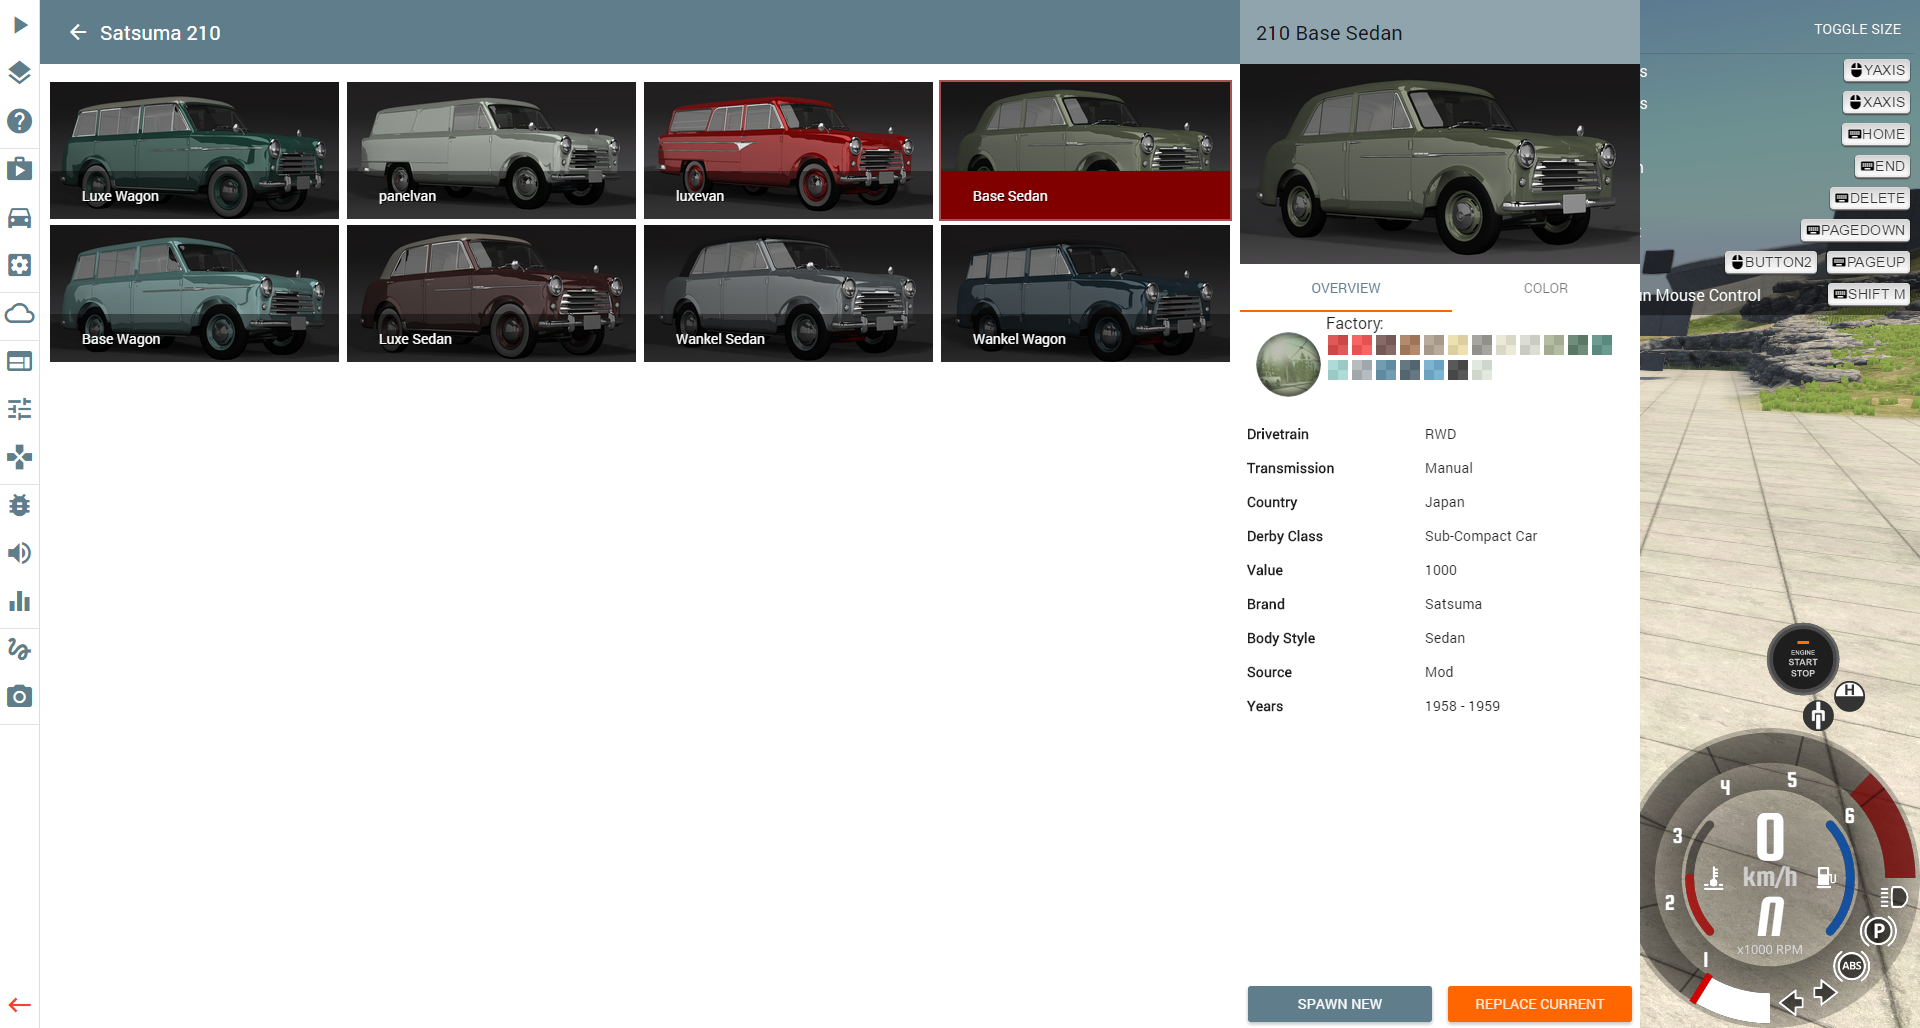Open the photo mode camera icon

(x=20, y=696)
